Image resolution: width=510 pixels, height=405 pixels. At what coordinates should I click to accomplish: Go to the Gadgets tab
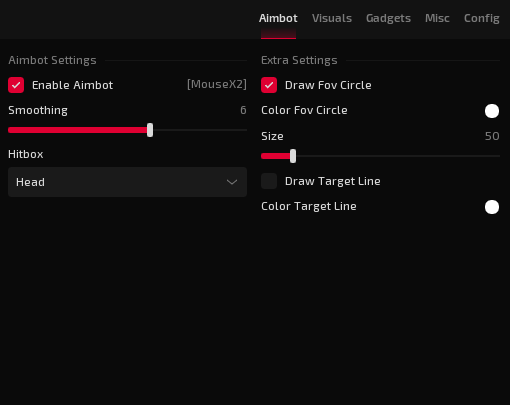click(388, 18)
